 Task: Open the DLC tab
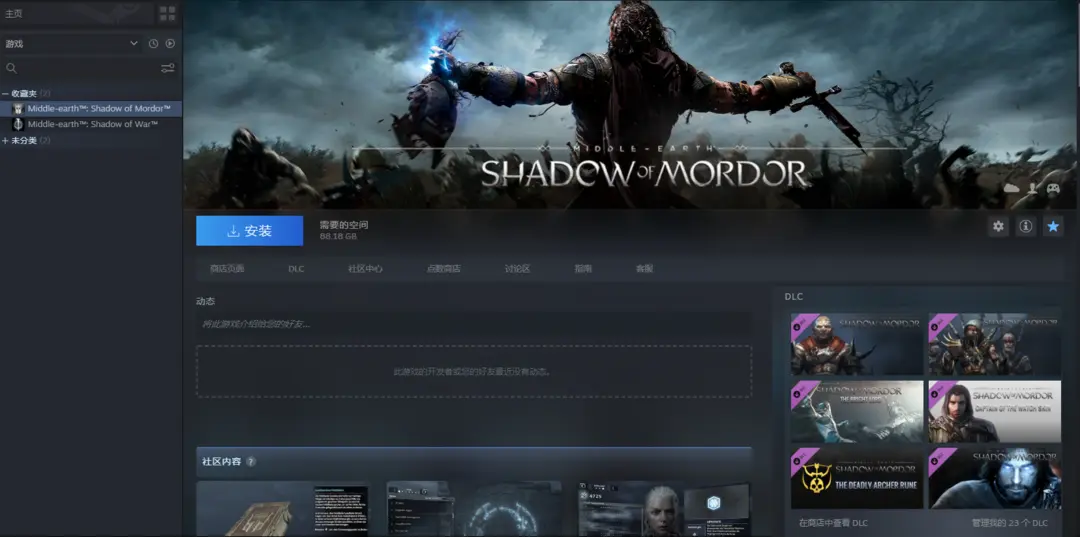pos(296,268)
